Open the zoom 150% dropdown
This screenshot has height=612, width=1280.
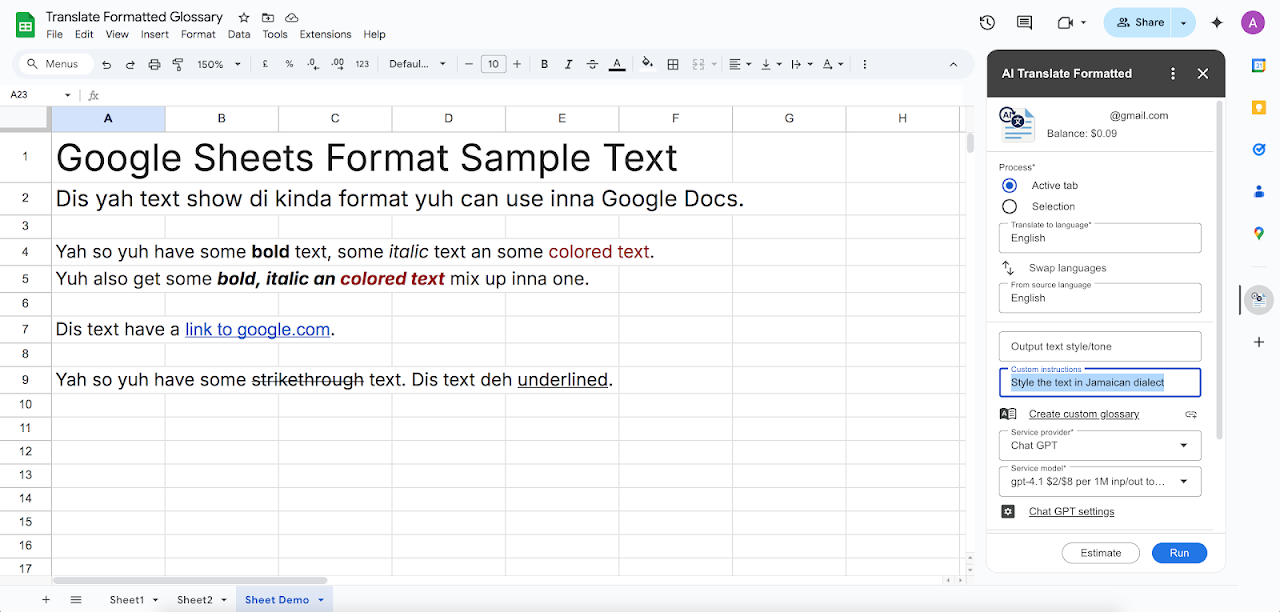tap(219, 64)
